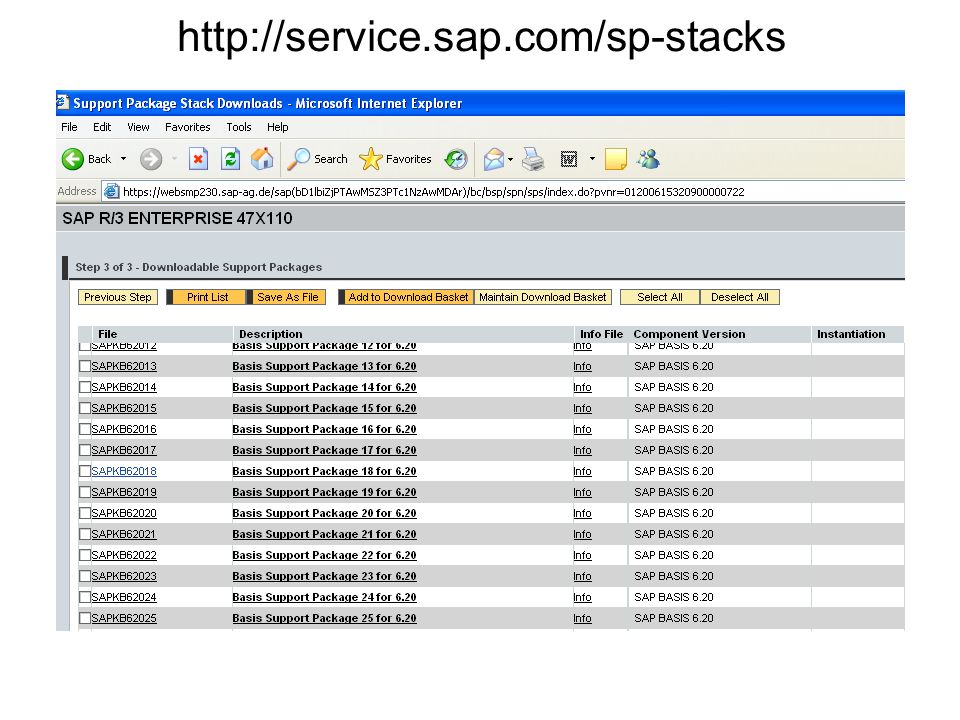Viewport: 960px width, 720px height.
Task: Click Maintain Download Basket button
Action: (542, 297)
